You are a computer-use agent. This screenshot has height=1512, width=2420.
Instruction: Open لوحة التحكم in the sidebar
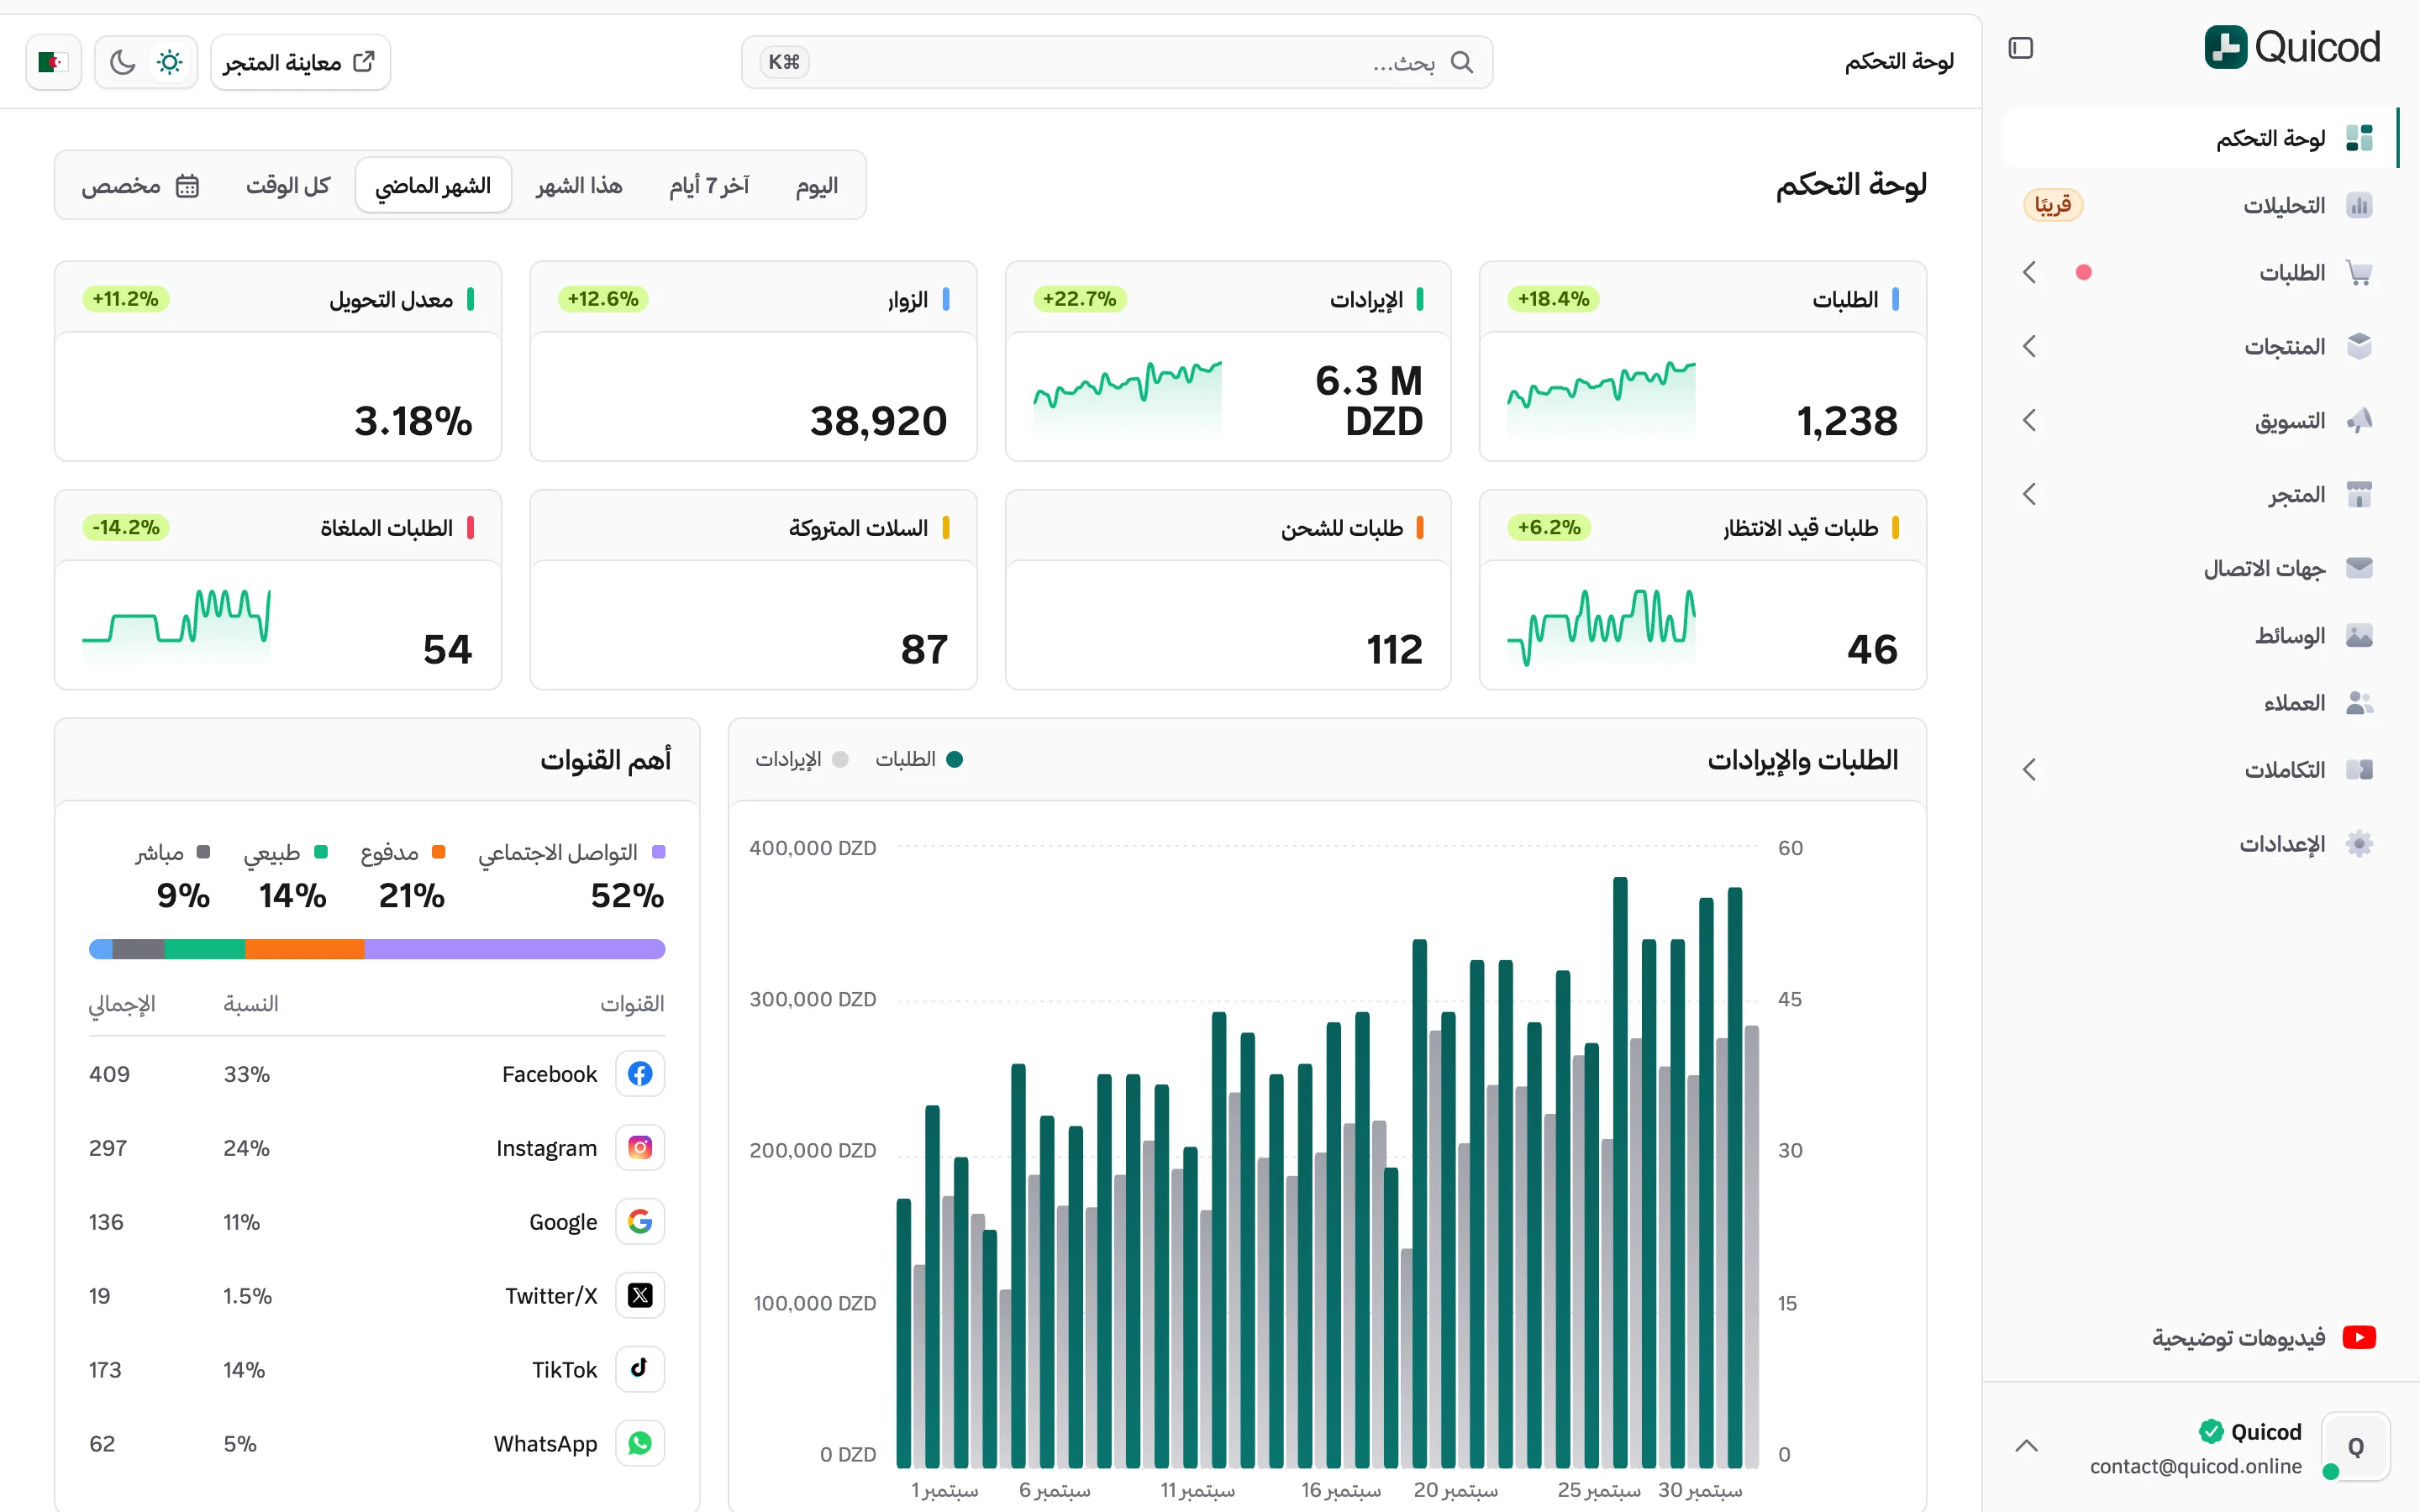(2200, 138)
